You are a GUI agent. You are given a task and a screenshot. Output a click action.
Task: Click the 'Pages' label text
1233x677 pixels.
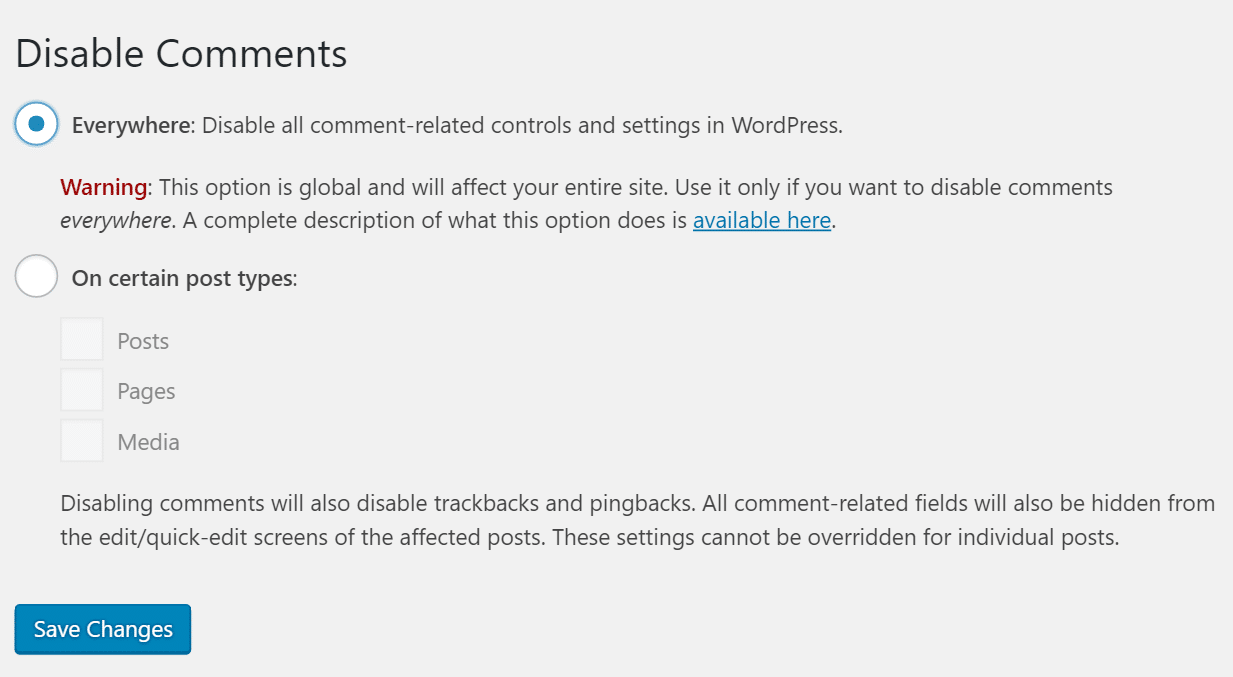(146, 391)
